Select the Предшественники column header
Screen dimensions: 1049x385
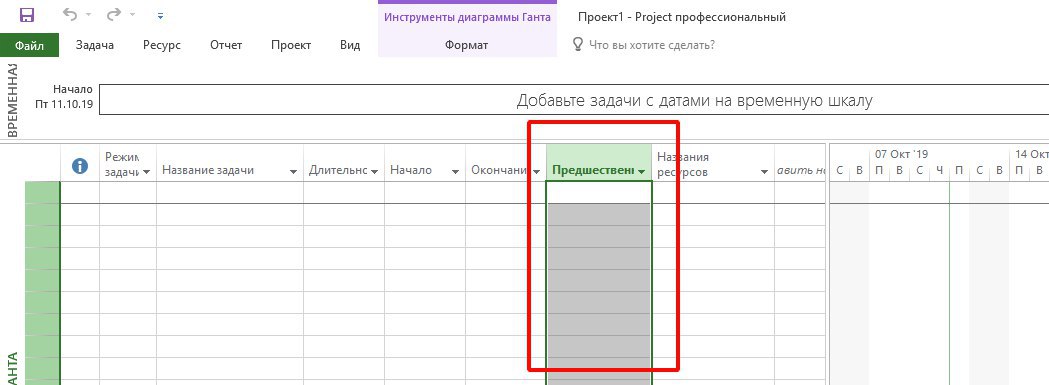(599, 163)
